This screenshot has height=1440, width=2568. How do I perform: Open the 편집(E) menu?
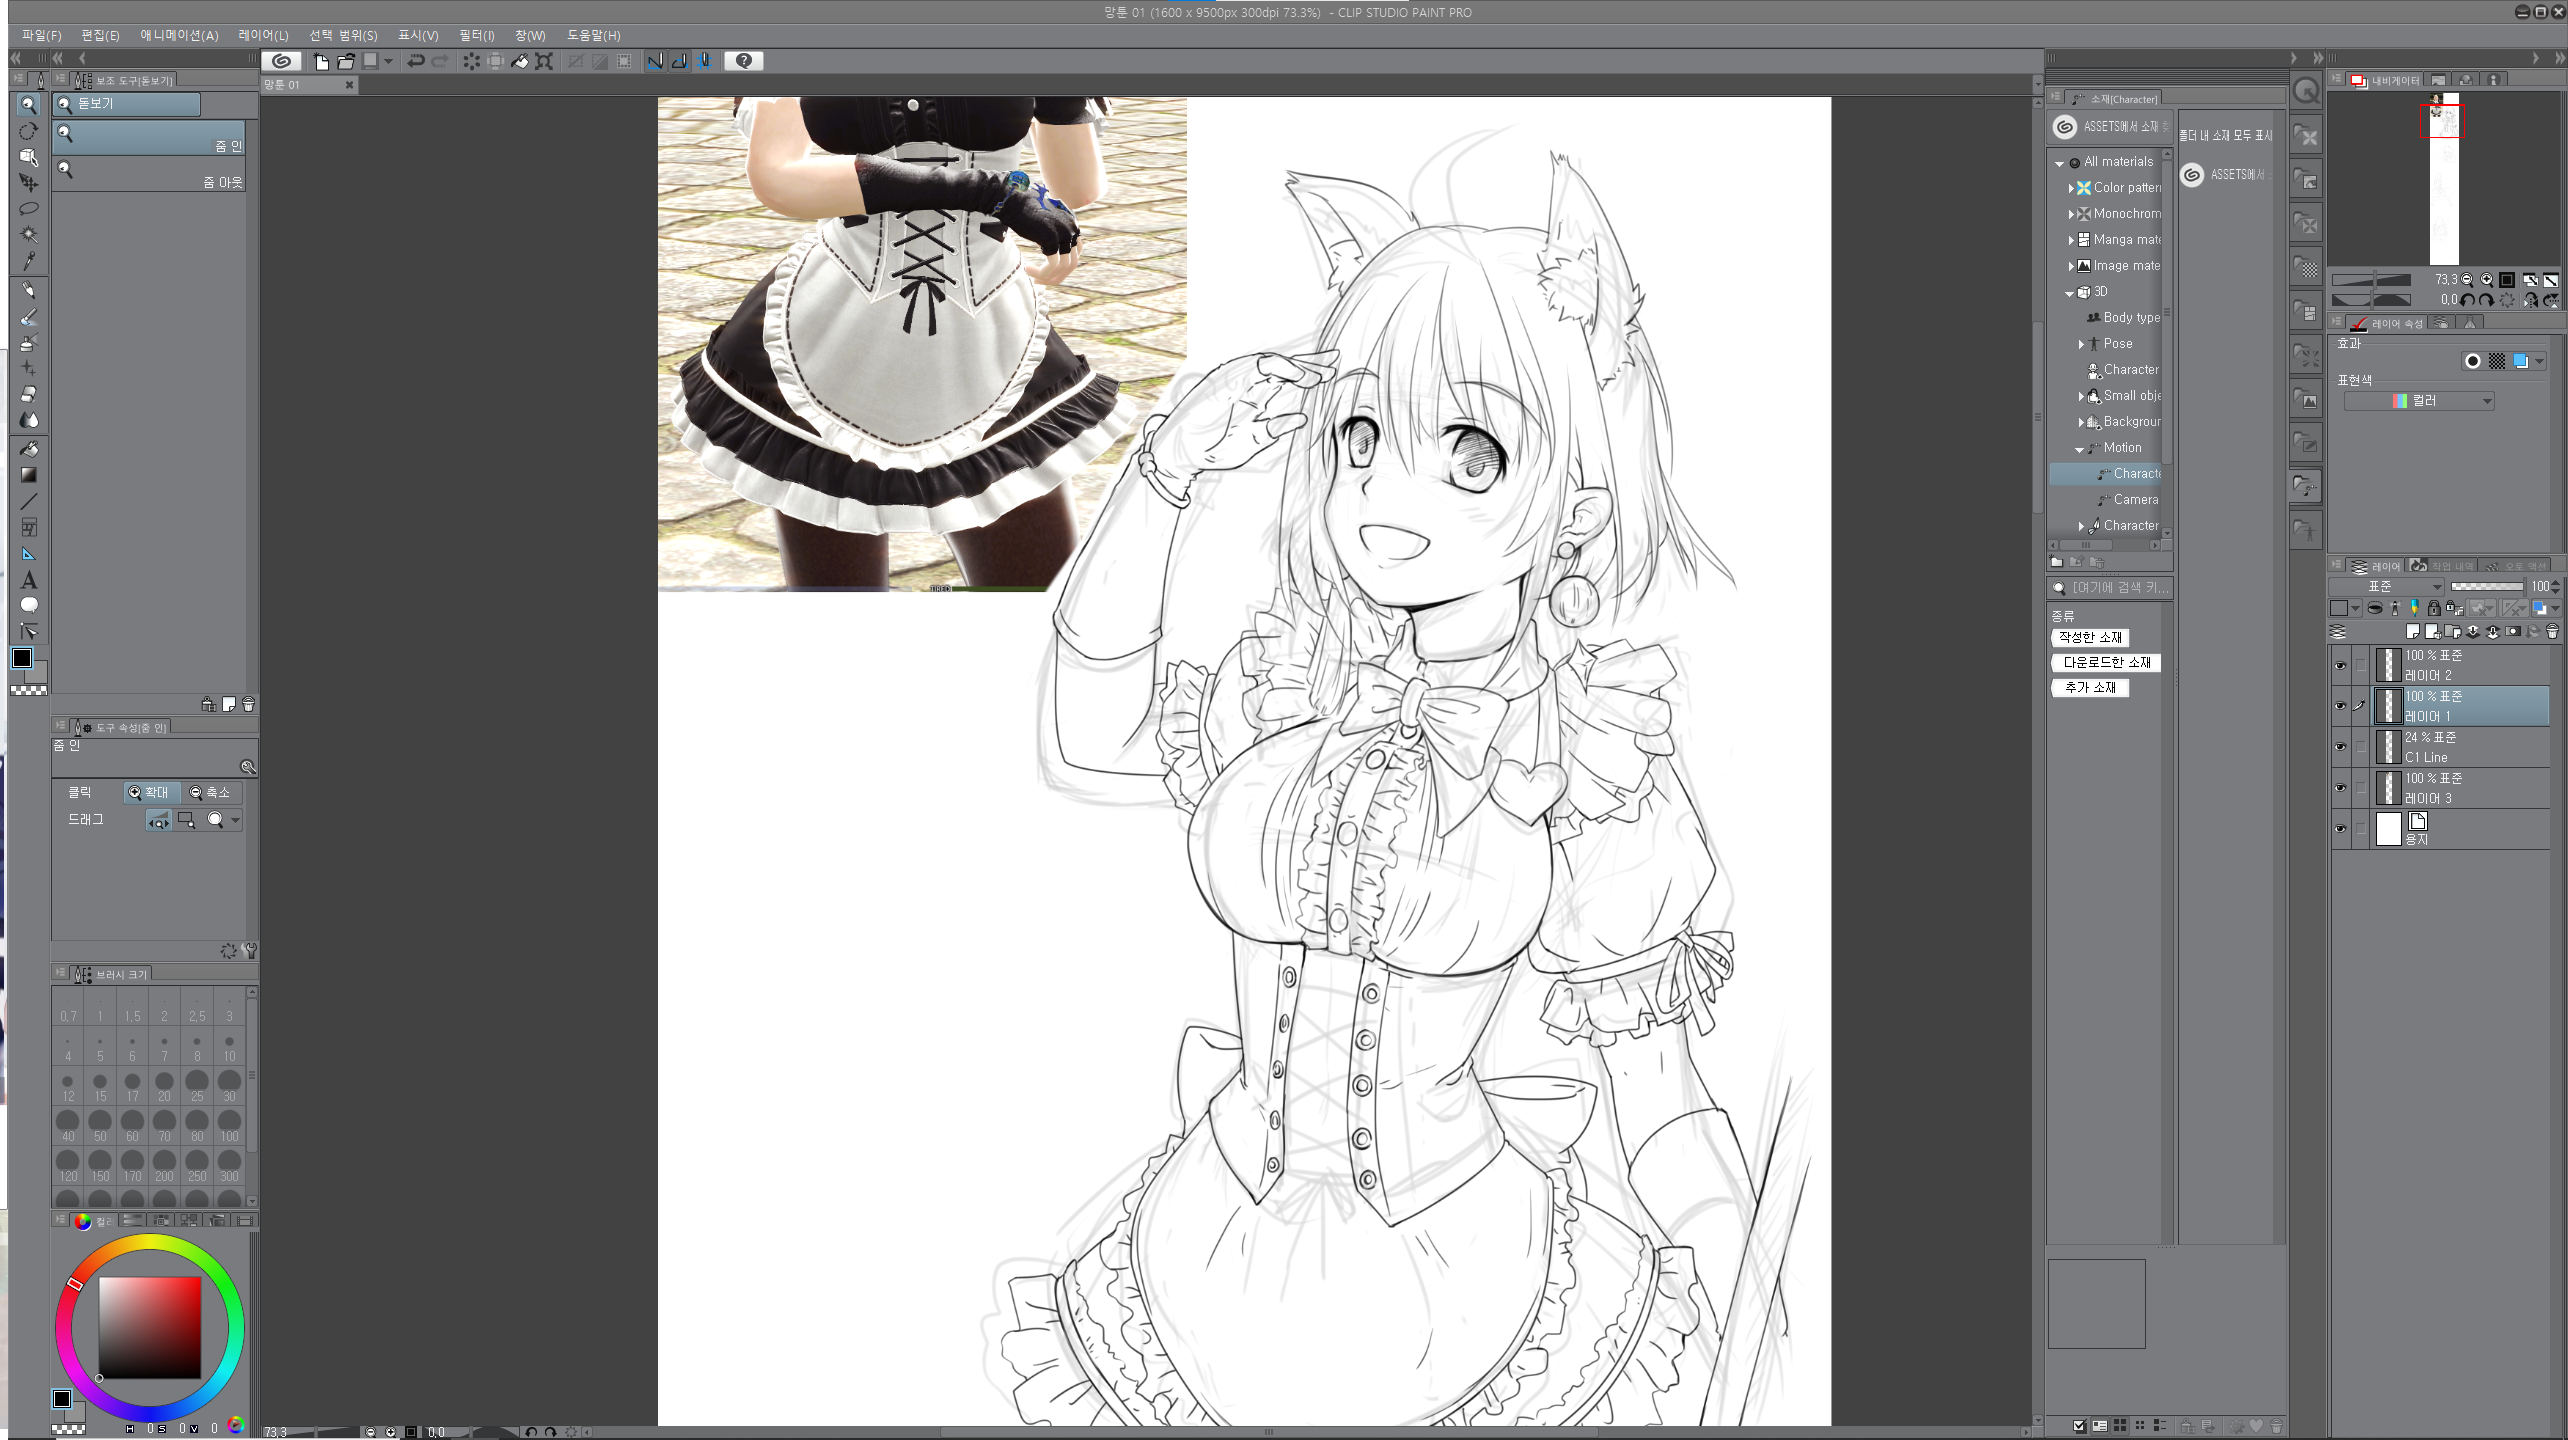coord(100,35)
